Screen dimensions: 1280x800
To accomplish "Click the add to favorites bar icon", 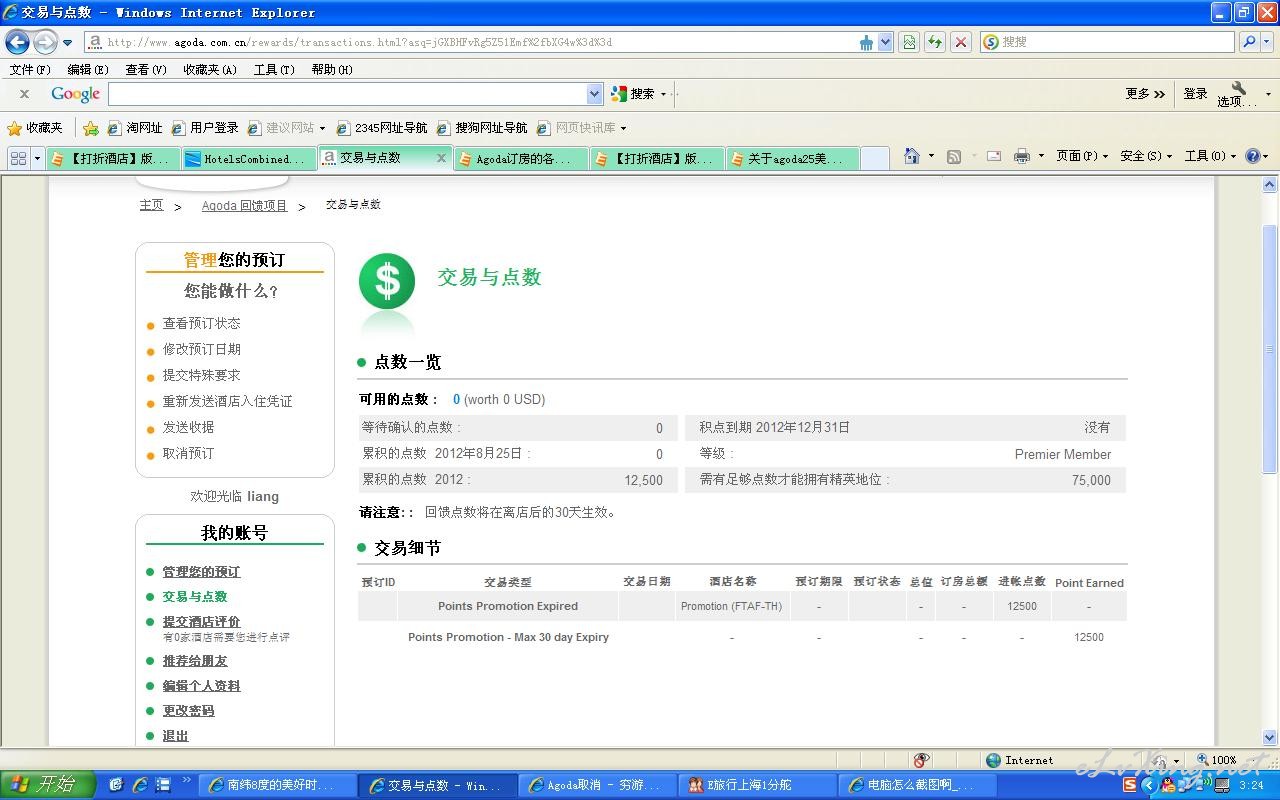I will (x=91, y=128).
